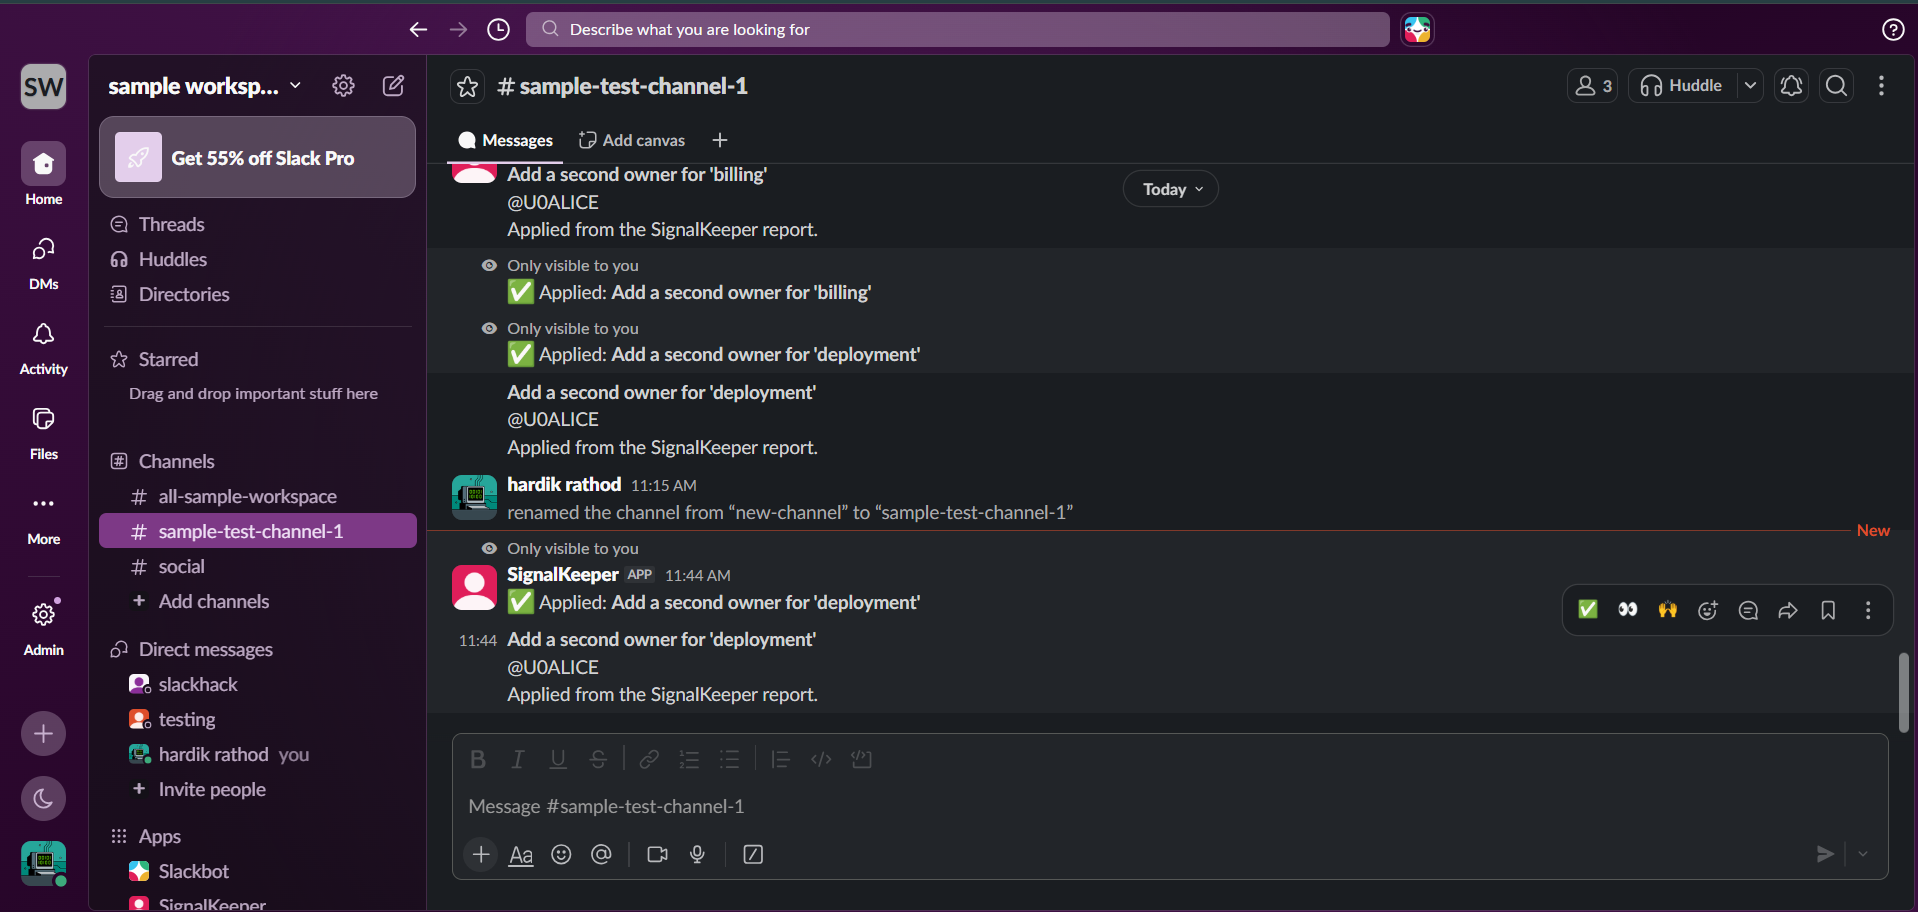Click the message input for #sample-test-channel-1

coord(1170,806)
